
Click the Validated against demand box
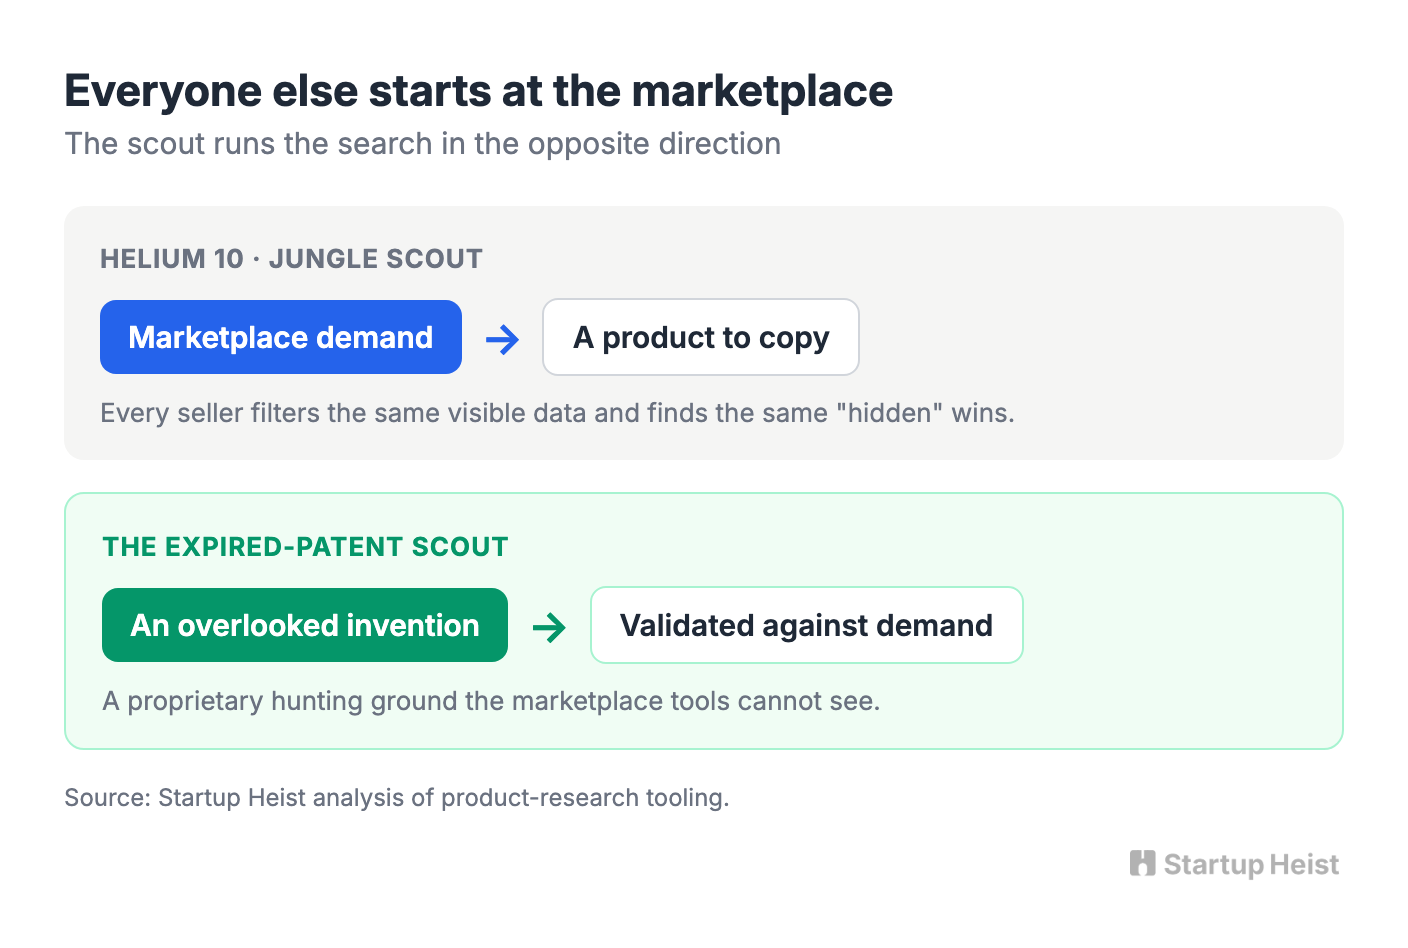tap(807, 625)
